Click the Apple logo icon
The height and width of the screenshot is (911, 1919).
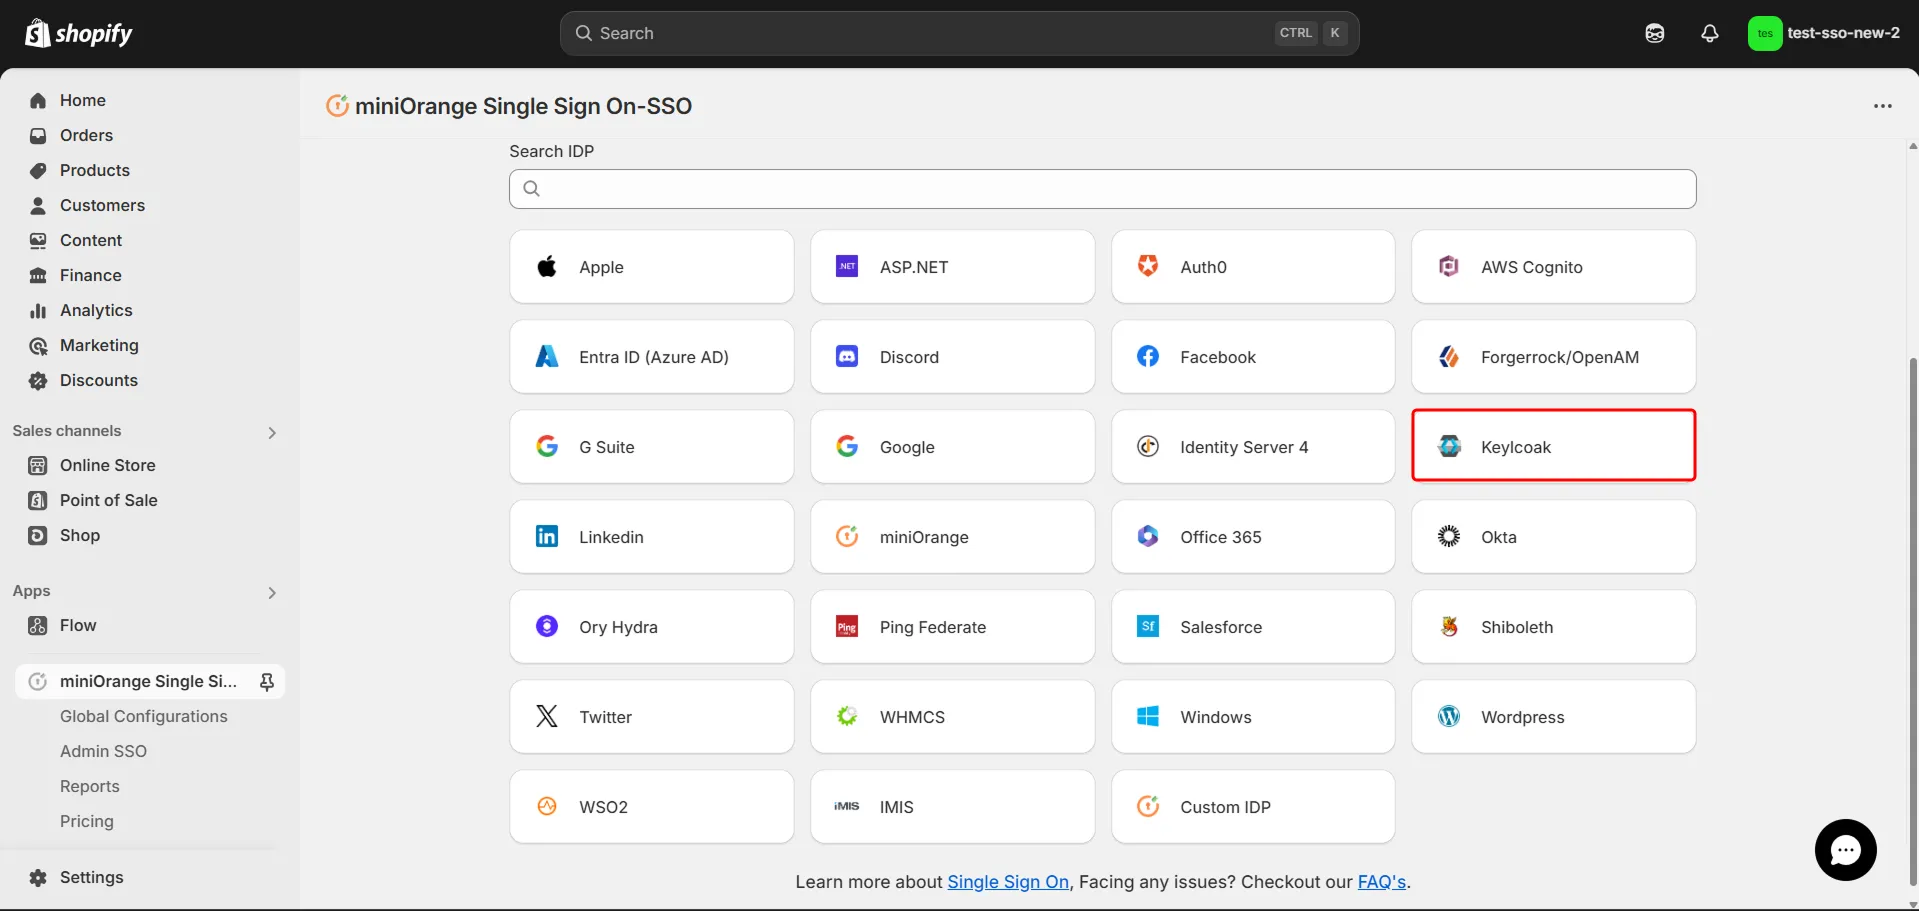(x=547, y=266)
